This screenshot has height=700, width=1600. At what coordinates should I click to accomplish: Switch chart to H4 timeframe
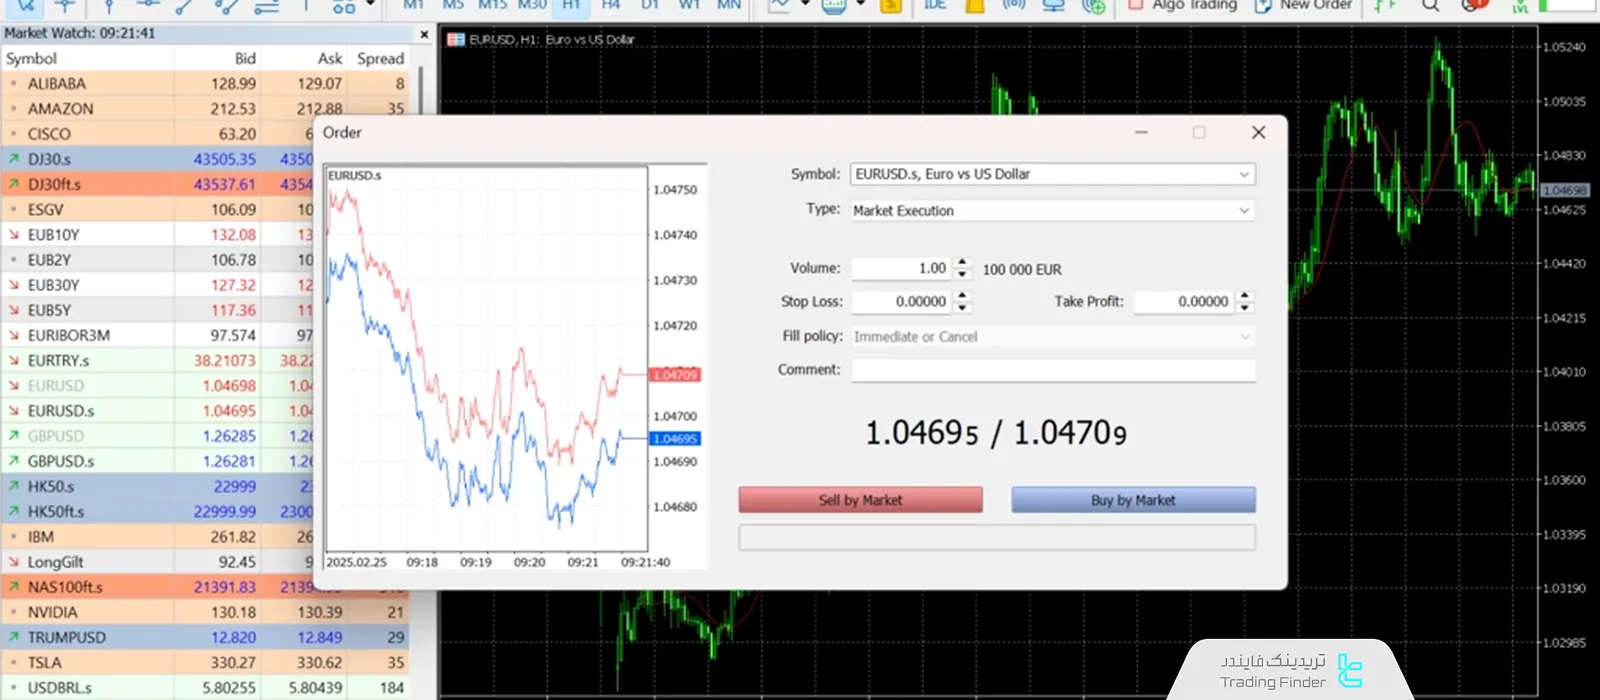point(610,5)
